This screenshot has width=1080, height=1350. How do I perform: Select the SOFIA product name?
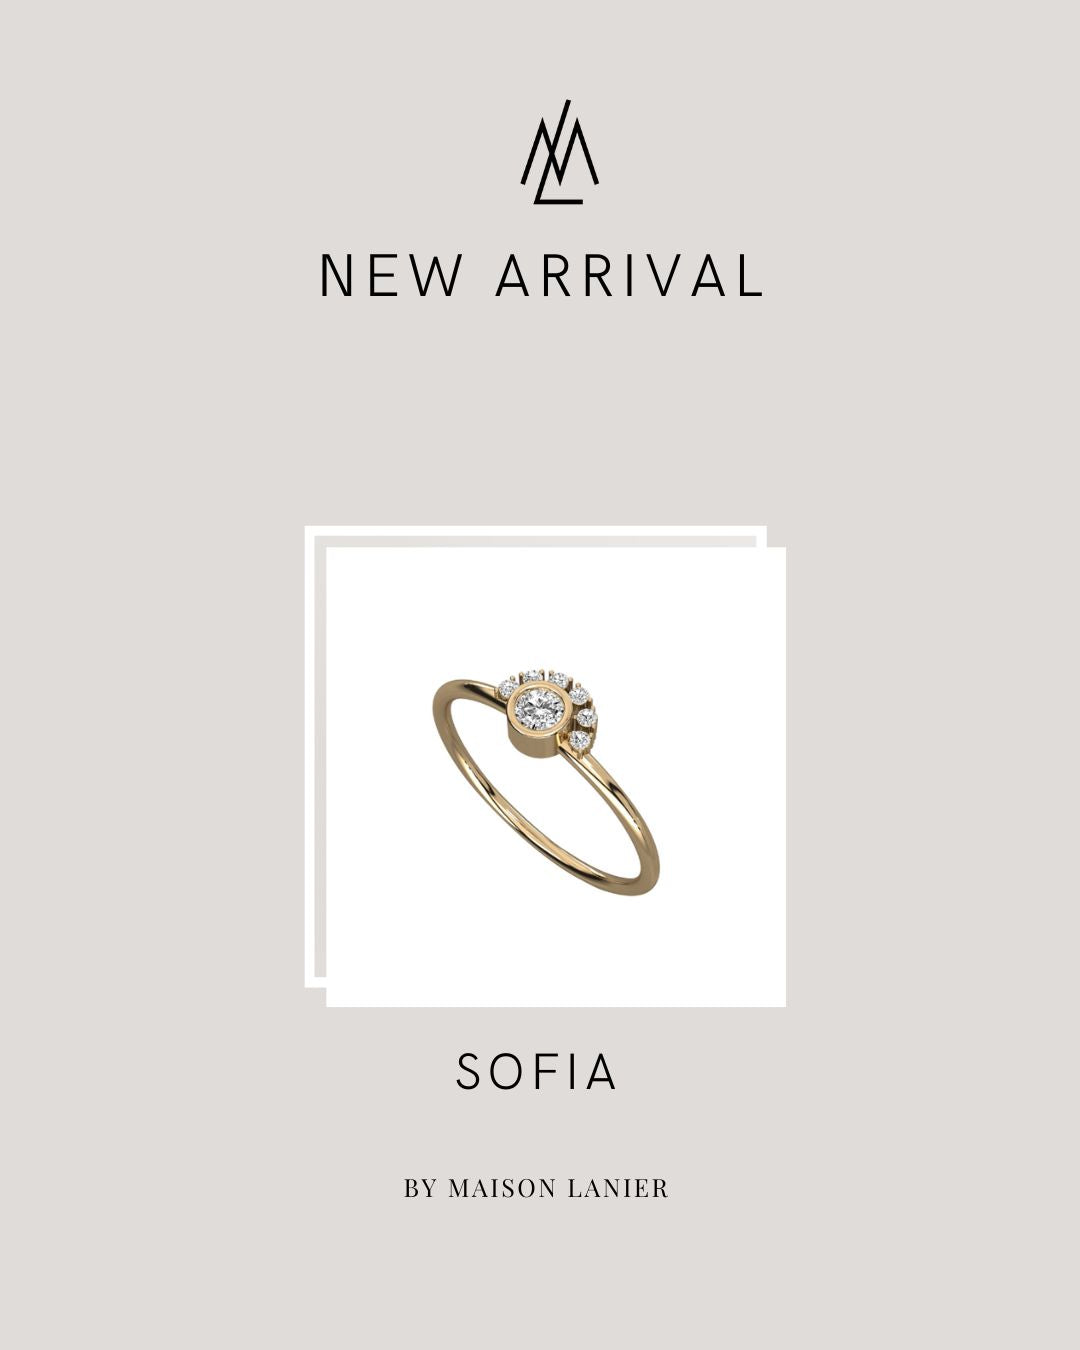coord(537,1072)
